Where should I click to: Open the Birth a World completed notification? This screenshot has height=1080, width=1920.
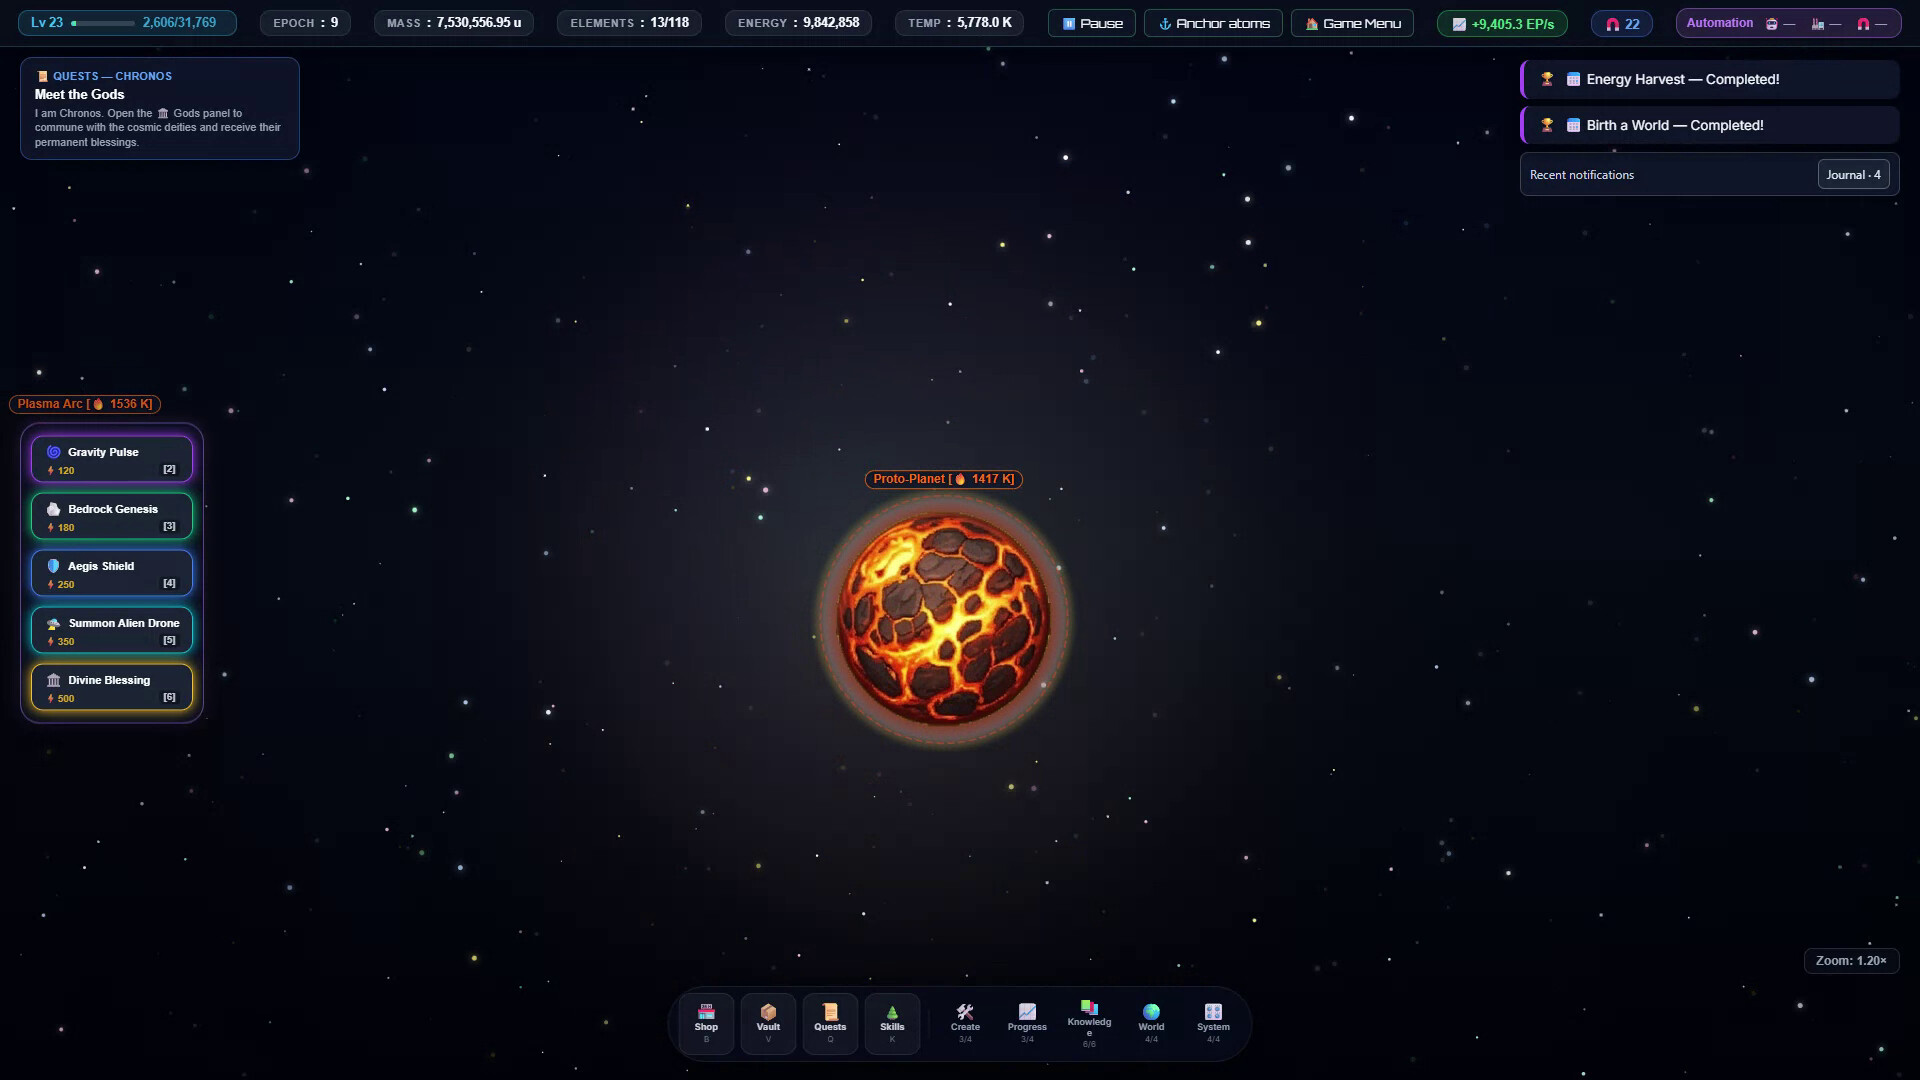pos(1710,125)
